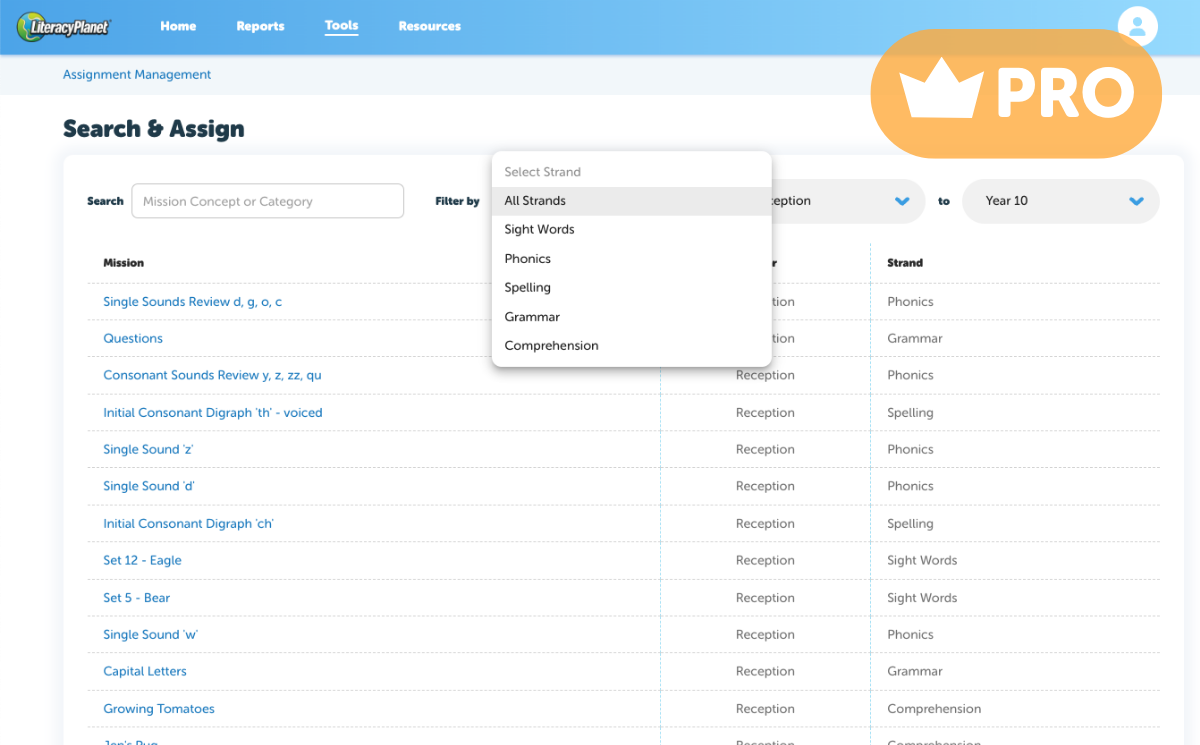The height and width of the screenshot is (745, 1200).
Task: Click the Assignment Management breadcrumb link
Action: [x=137, y=75]
